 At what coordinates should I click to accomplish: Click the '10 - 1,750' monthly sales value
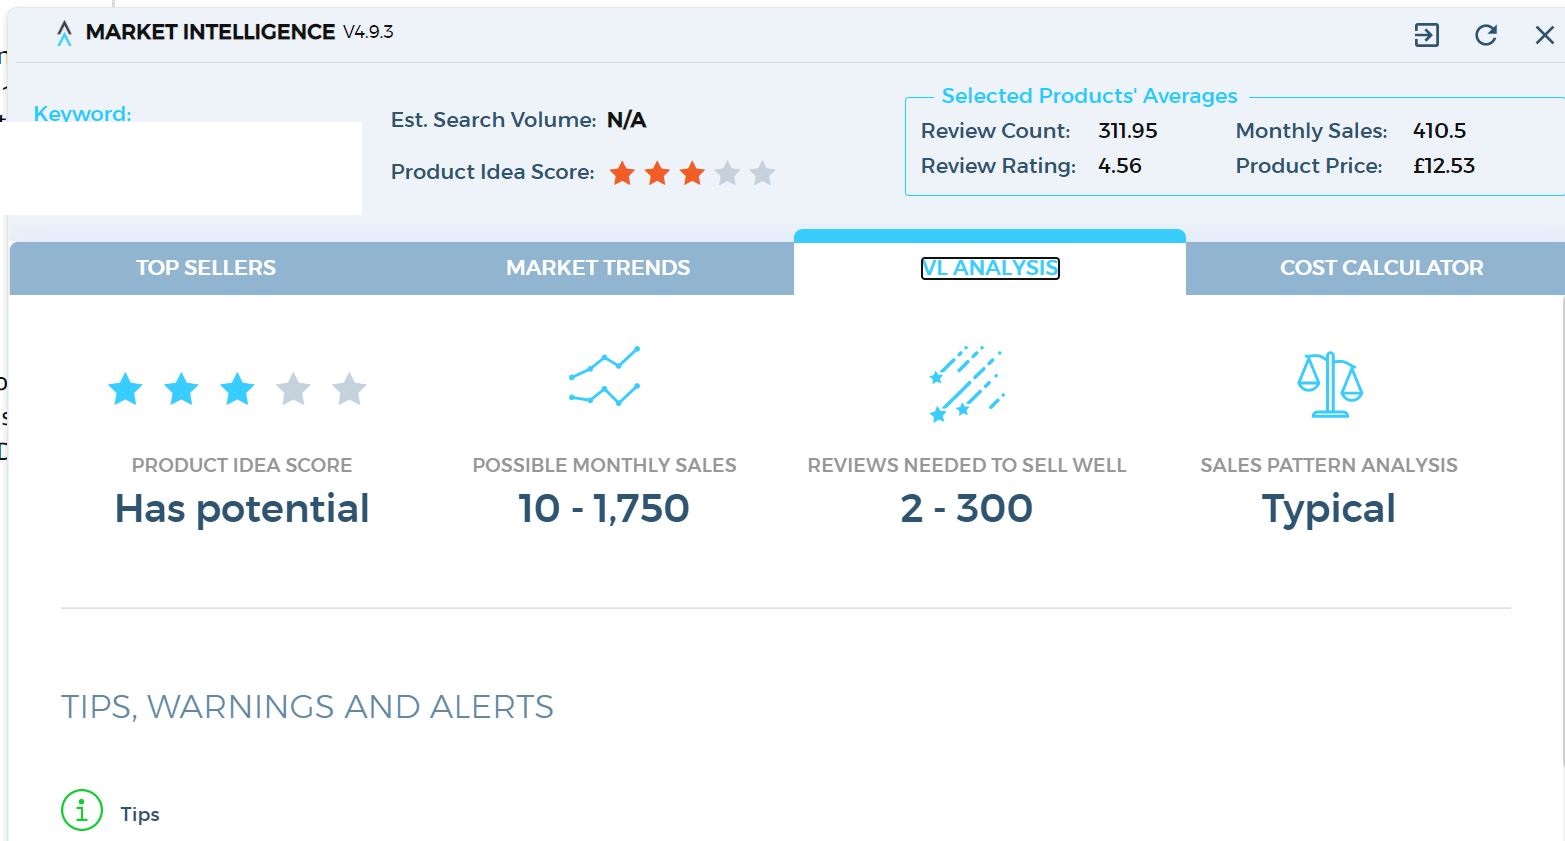[x=604, y=509]
